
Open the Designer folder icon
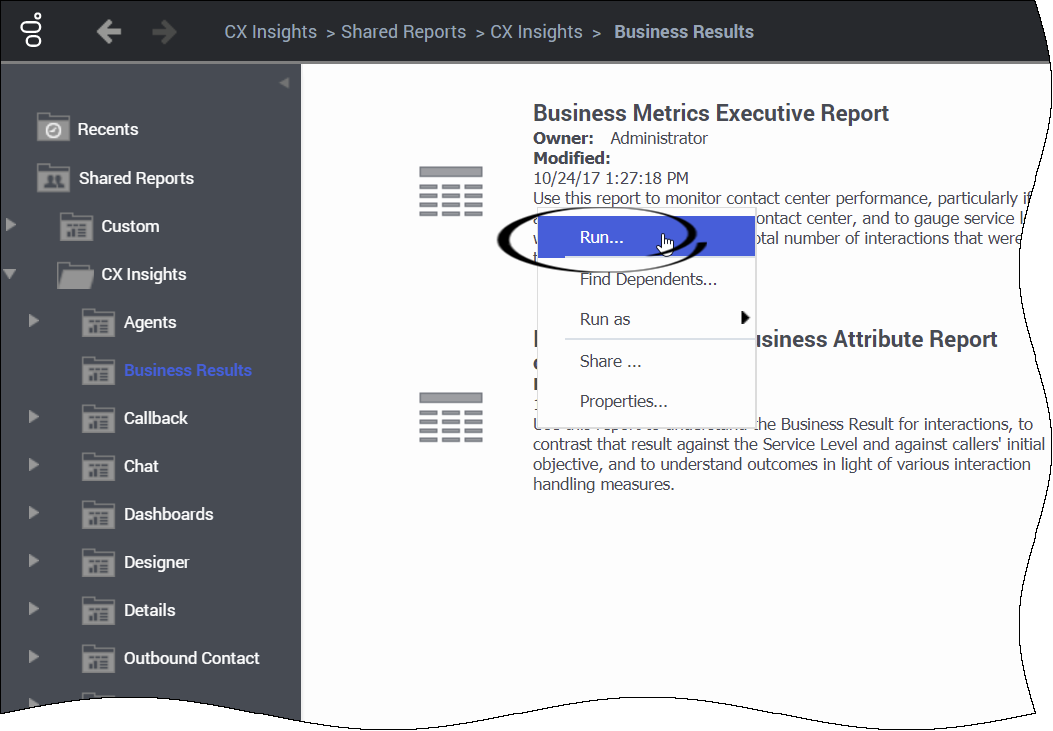[x=98, y=562]
